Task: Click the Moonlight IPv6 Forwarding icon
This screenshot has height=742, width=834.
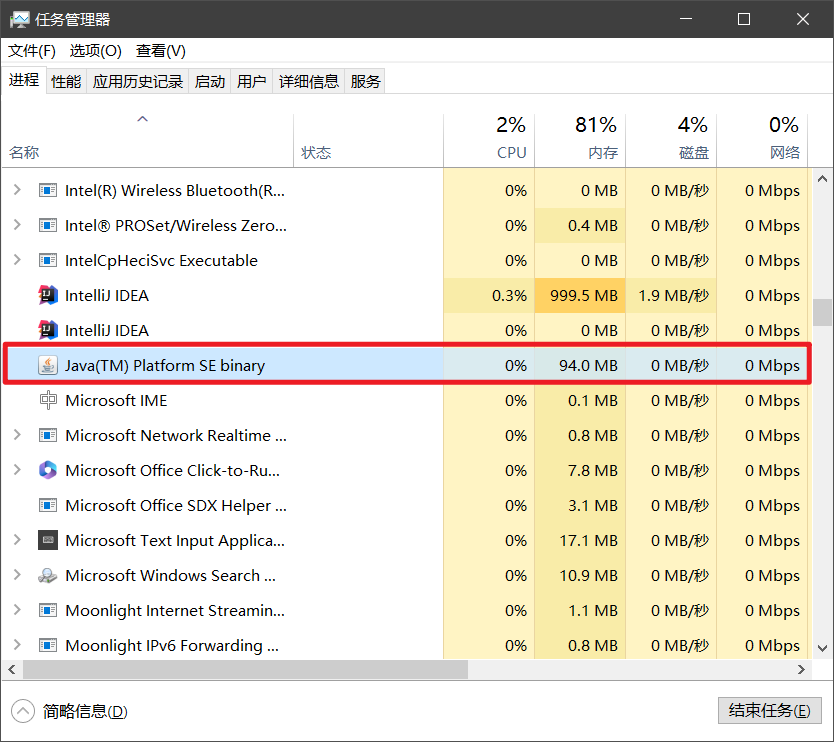Action: [x=48, y=645]
